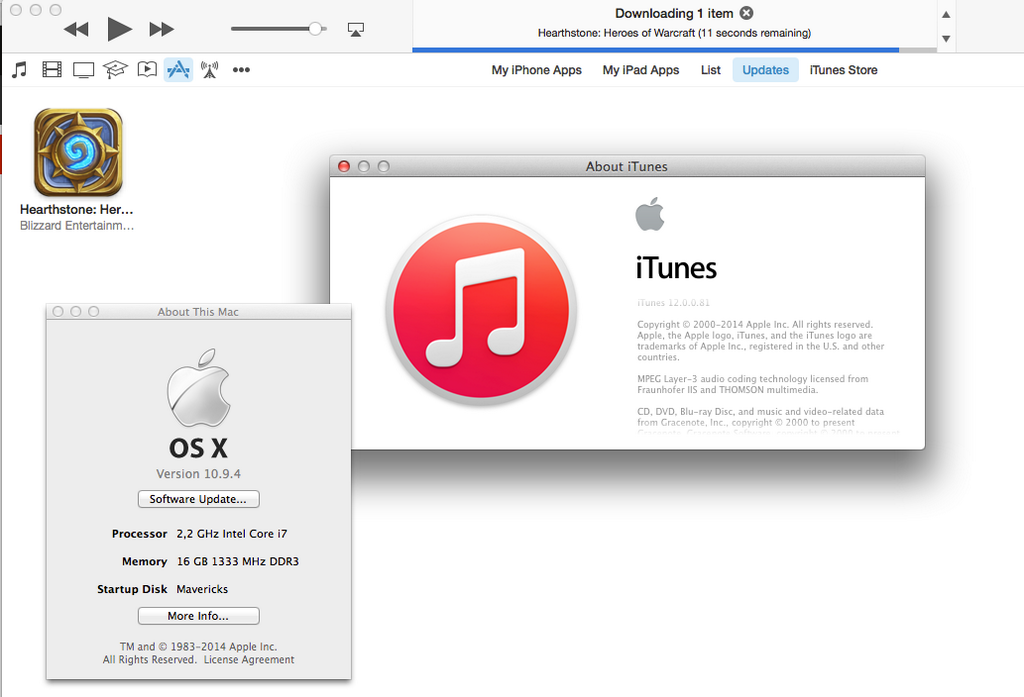This screenshot has width=1024, height=697.
Task: Click the grey Apple logo in About iTunes
Action: [x=650, y=214]
